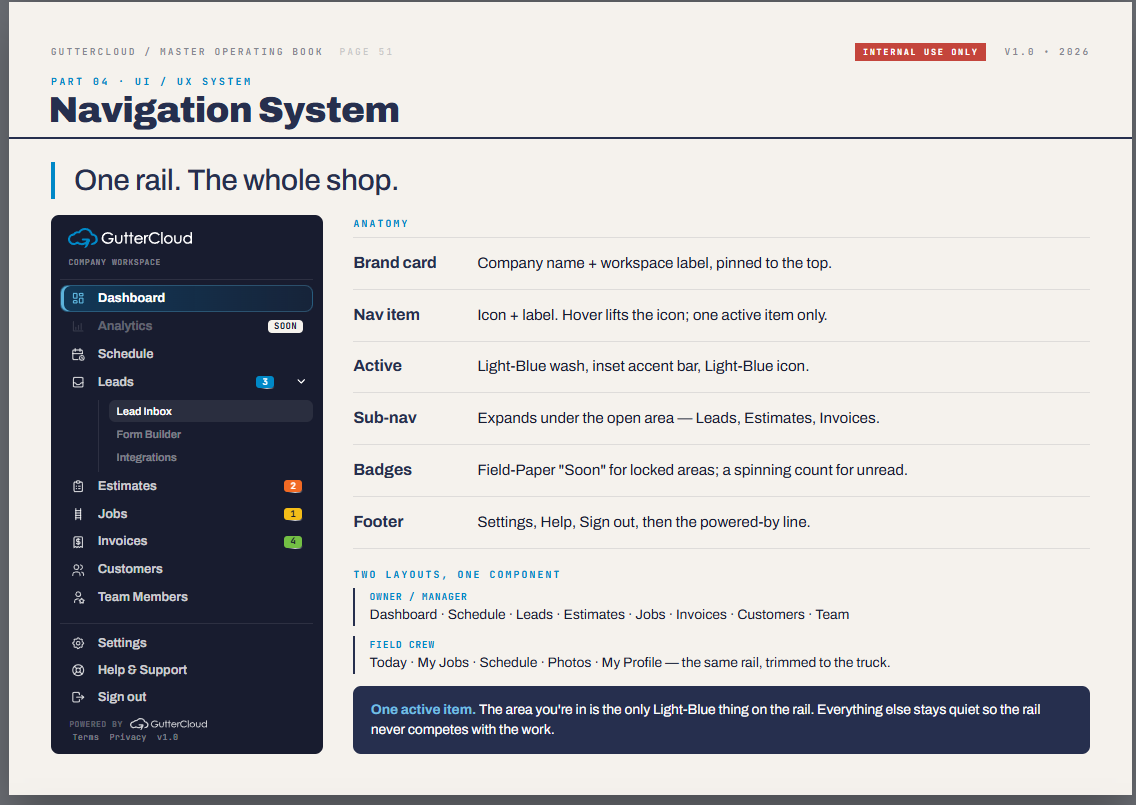
Task: Click the small GutterCloud logo in powered-by line
Action: [169, 724]
